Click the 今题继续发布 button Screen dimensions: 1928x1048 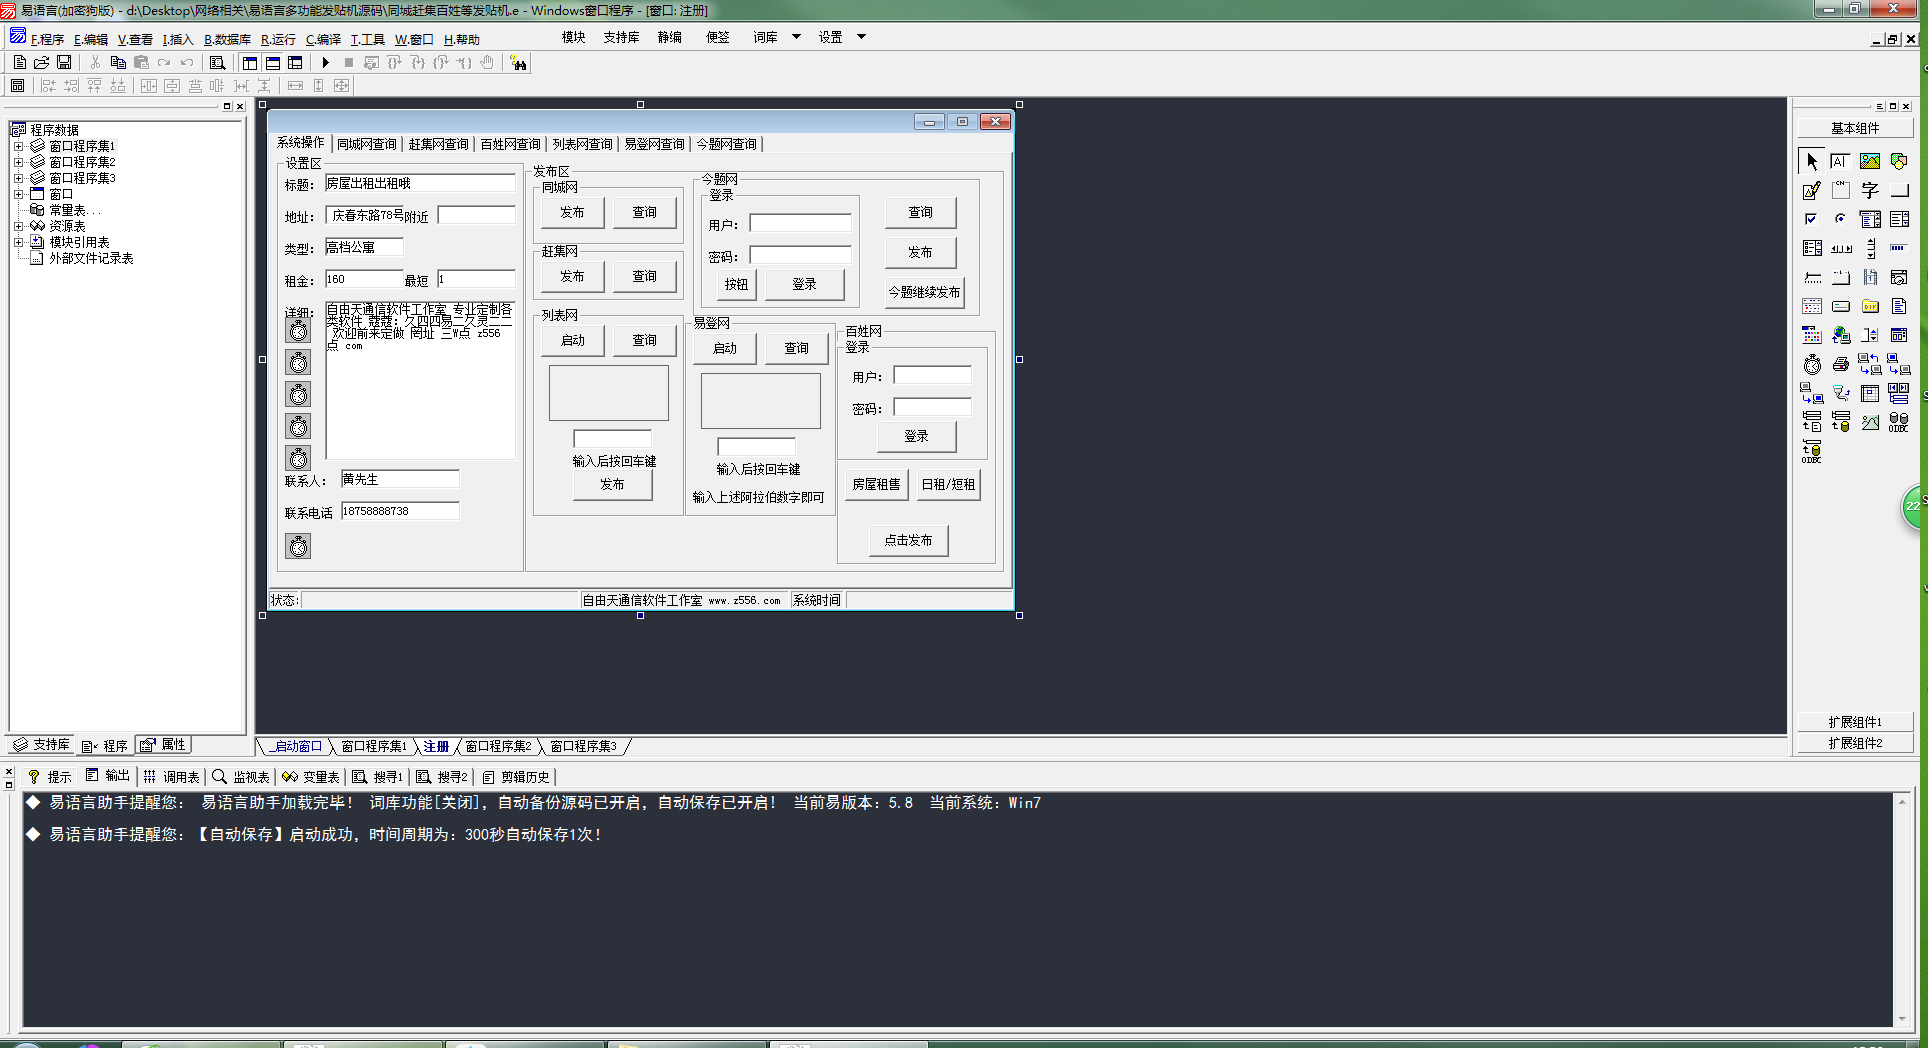[x=924, y=292]
